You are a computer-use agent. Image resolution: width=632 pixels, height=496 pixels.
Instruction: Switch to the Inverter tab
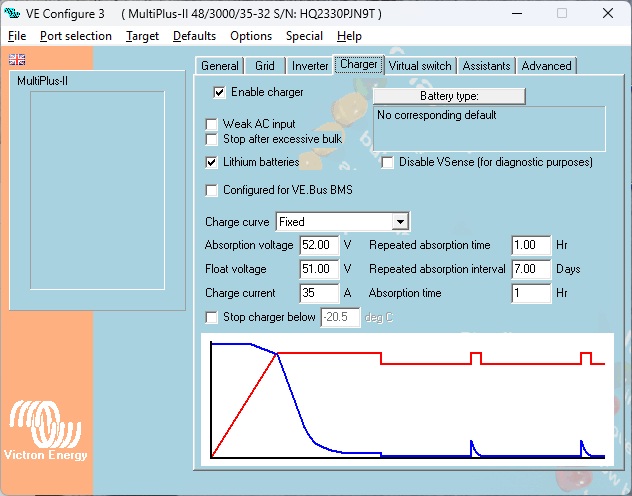tap(310, 66)
